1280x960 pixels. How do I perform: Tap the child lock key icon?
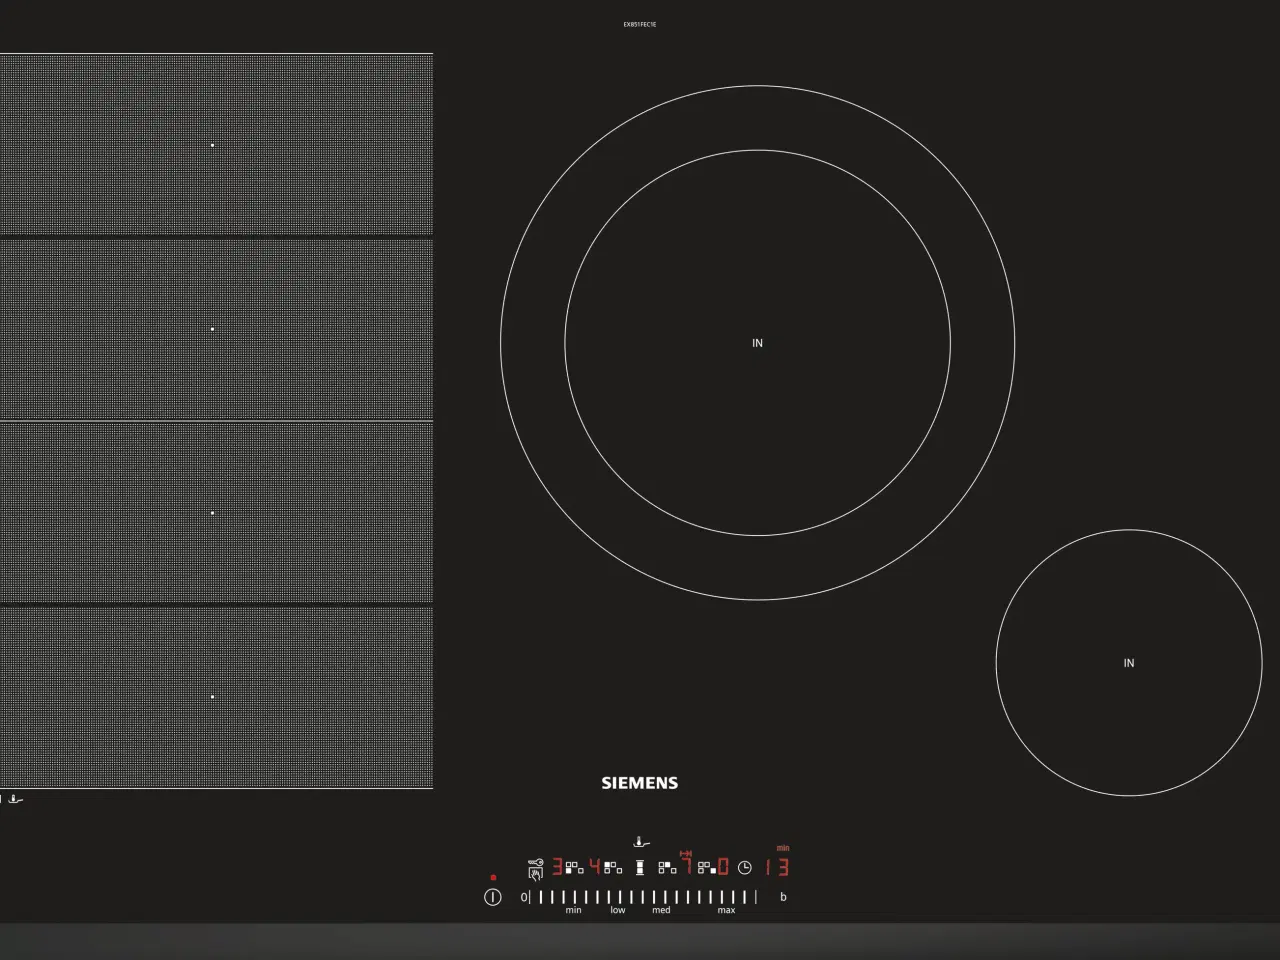pyautogui.click(x=535, y=863)
